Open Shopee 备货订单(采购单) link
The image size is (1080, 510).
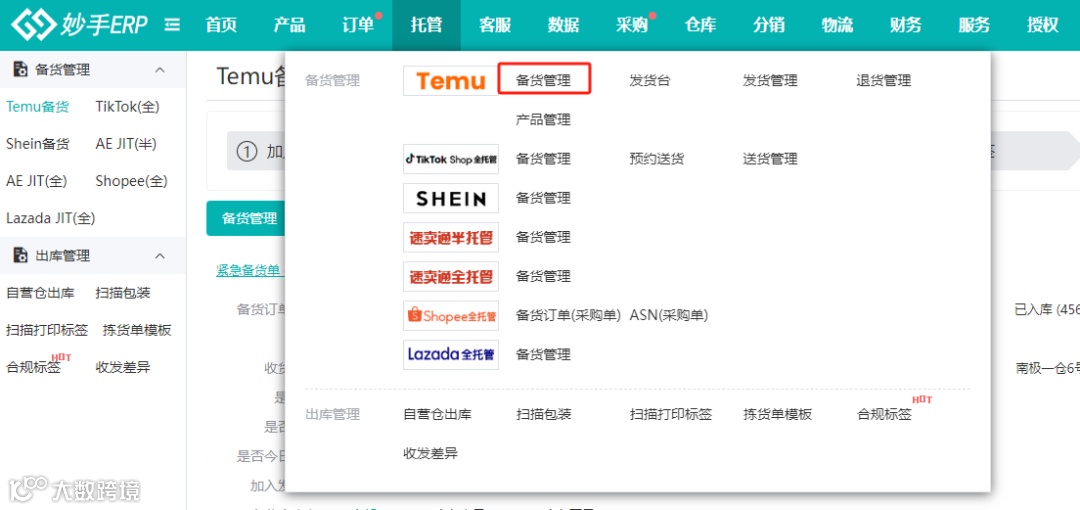pos(569,316)
